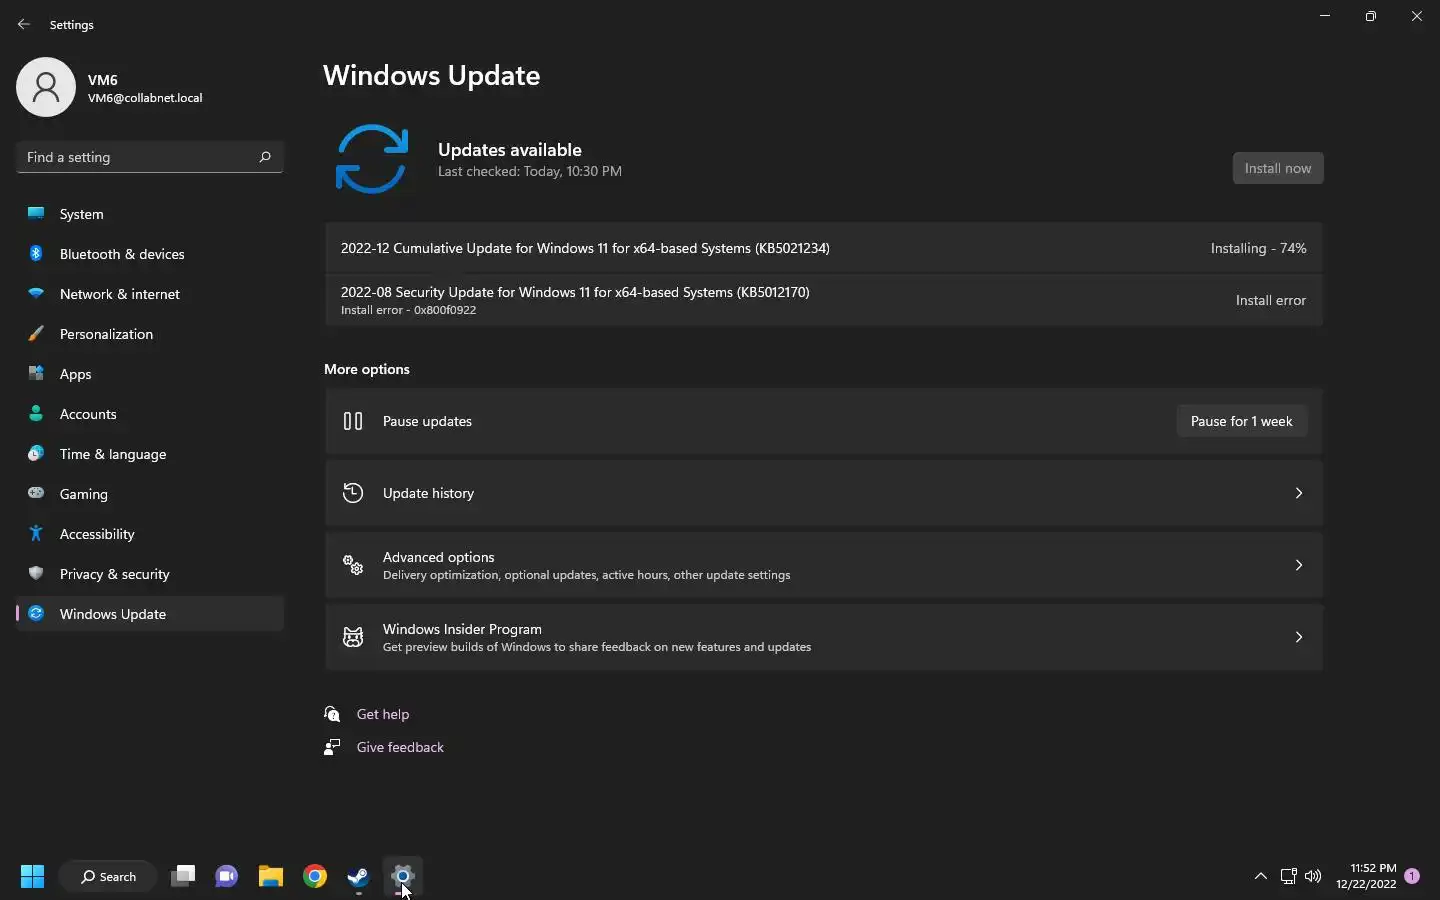Switch to Network & internet
This screenshot has height=900, width=1440.
point(150,294)
